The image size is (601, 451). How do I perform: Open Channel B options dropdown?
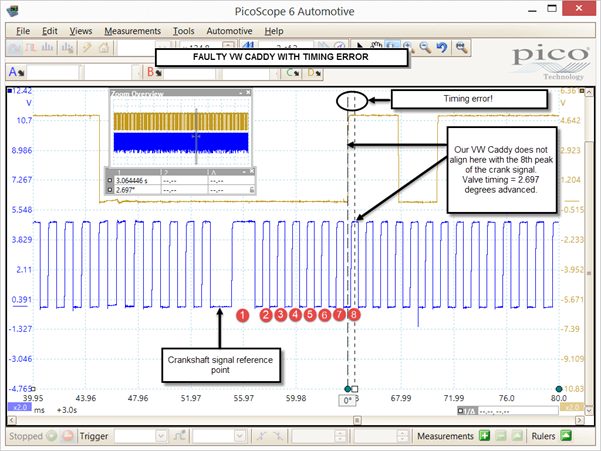154,72
